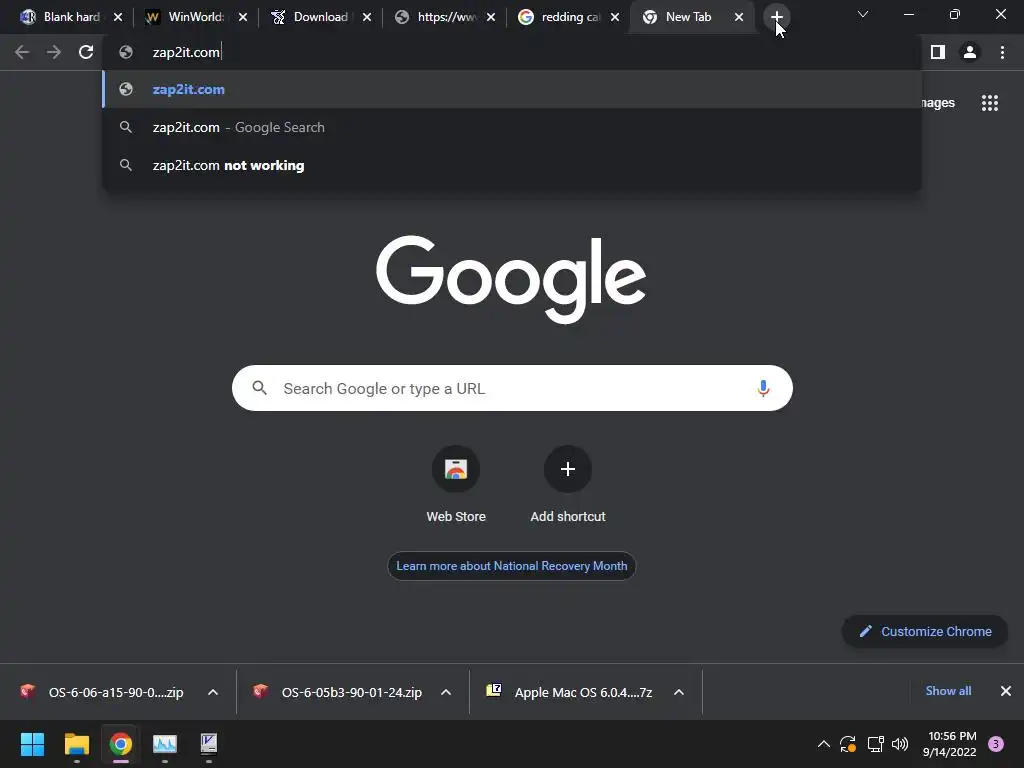Open the tab search chevron
The height and width of the screenshot is (768, 1024).
tap(863, 14)
